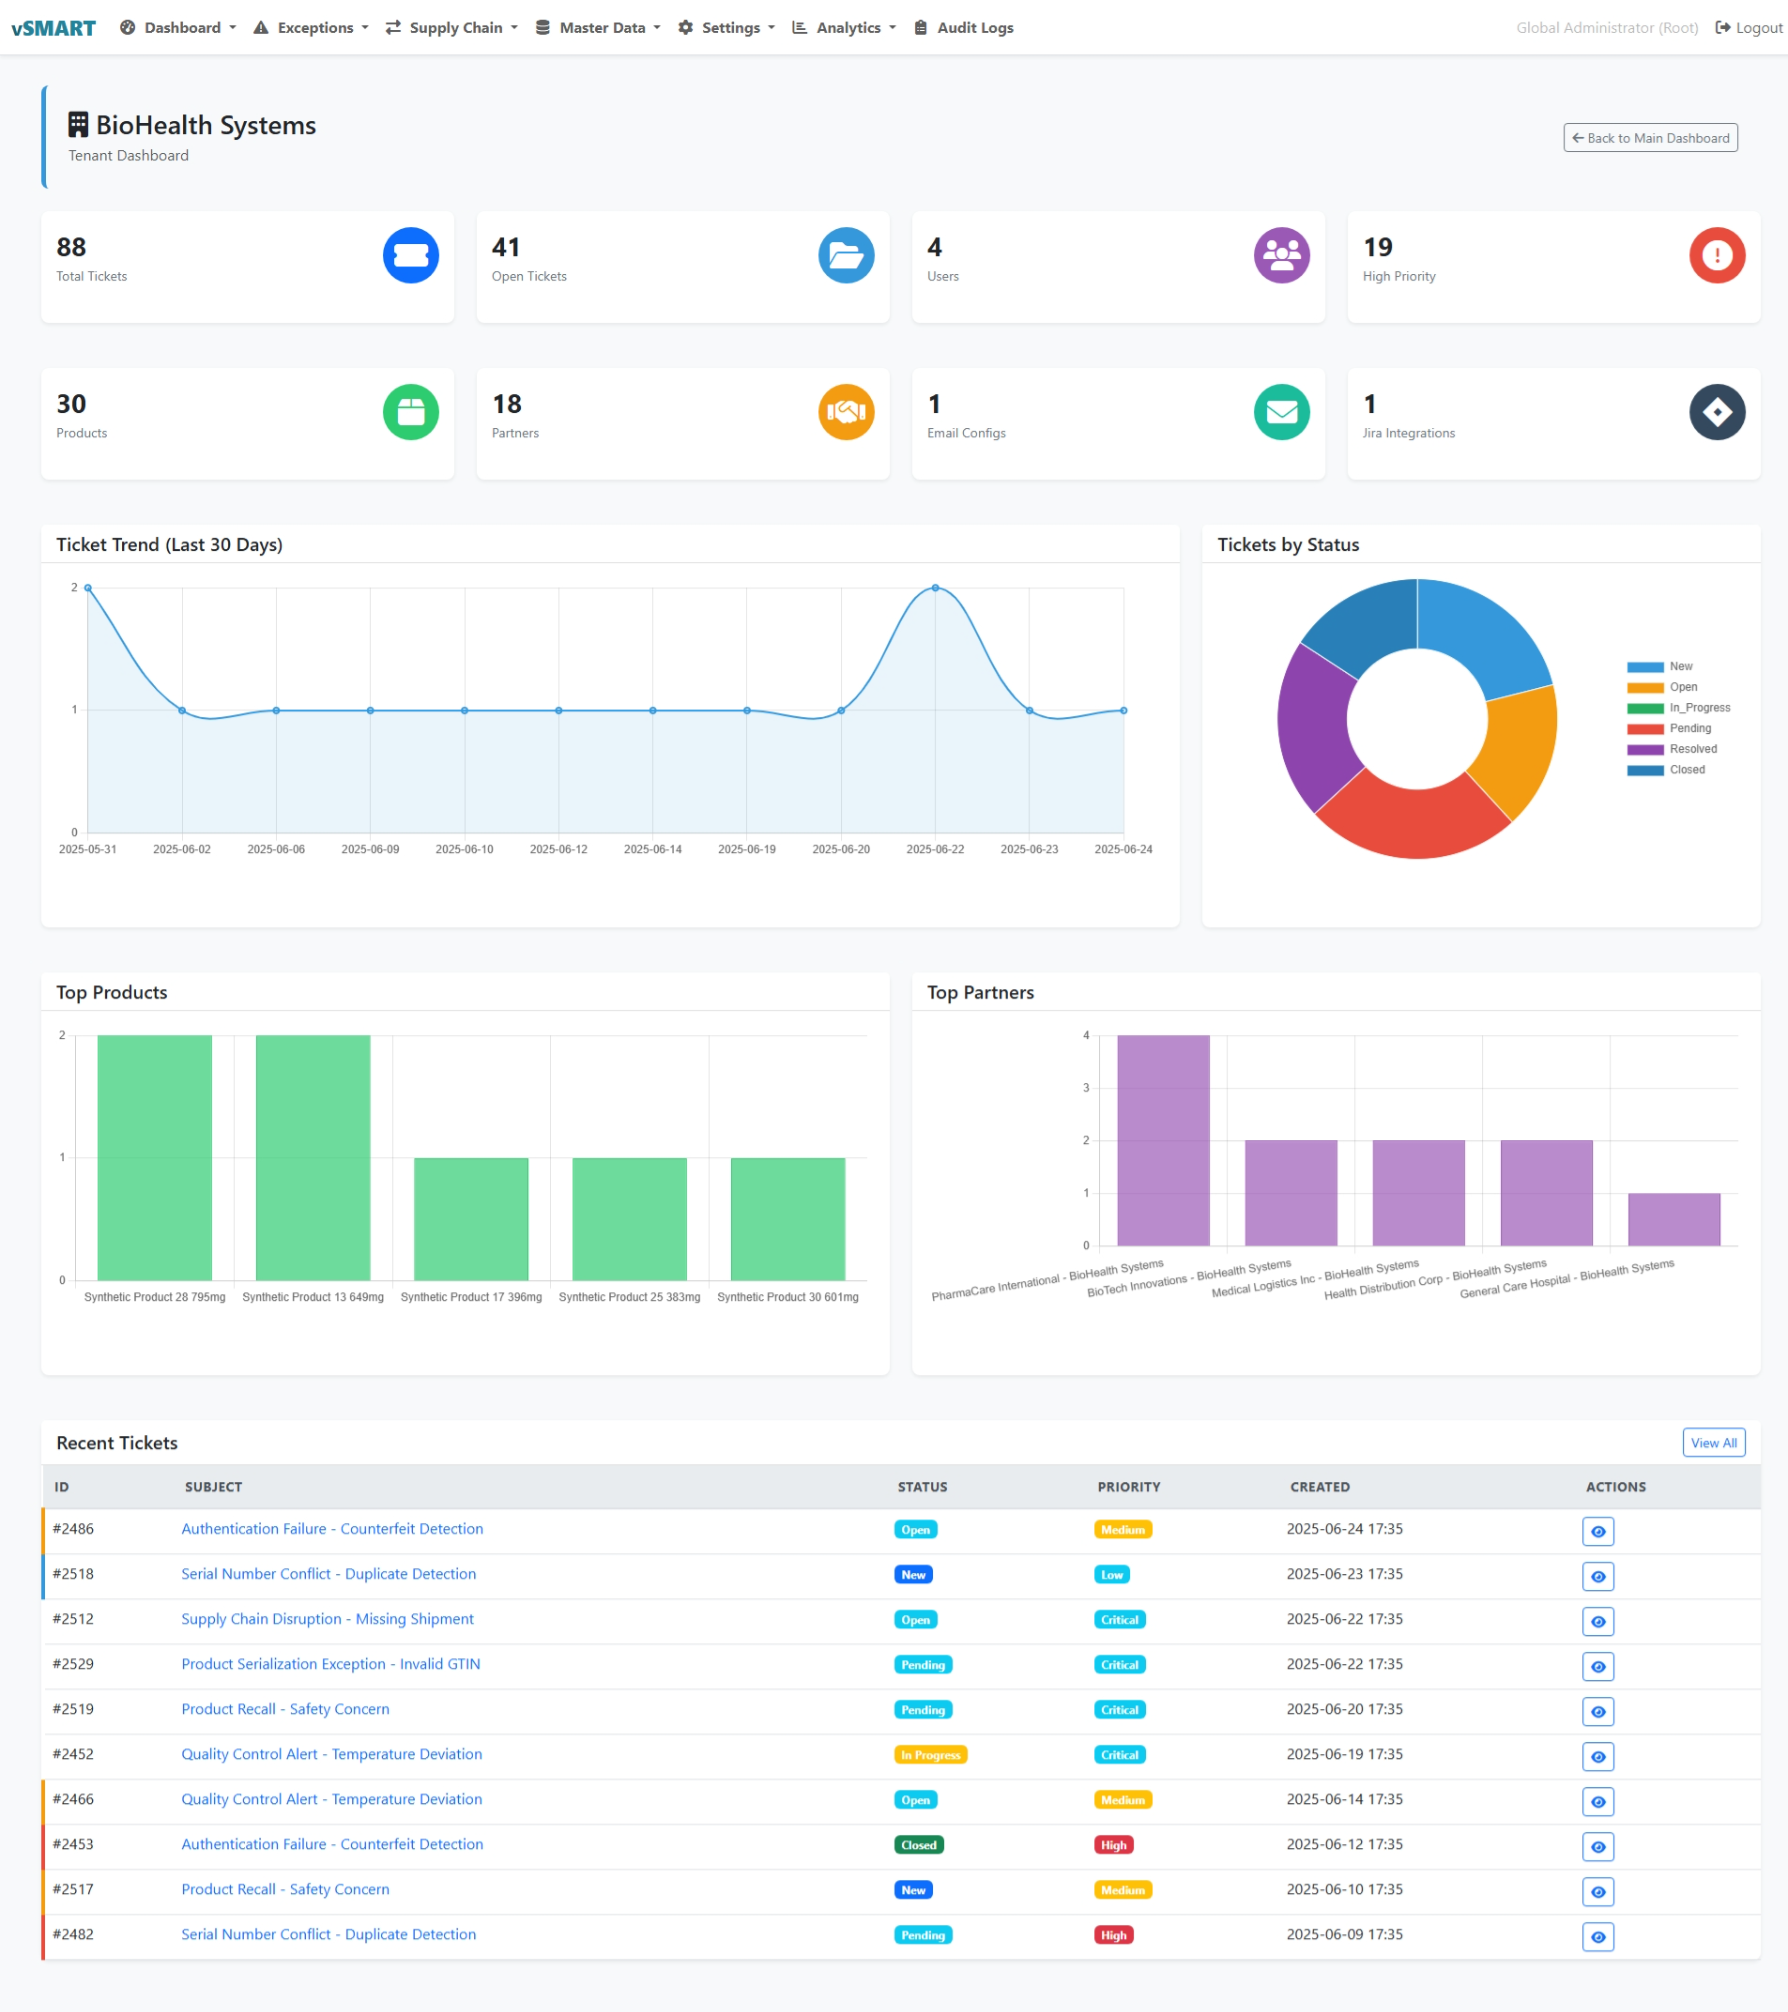Viewport: 1788px width, 2012px height.
Task: Expand the Dashboard dropdown menu
Action: (x=178, y=28)
